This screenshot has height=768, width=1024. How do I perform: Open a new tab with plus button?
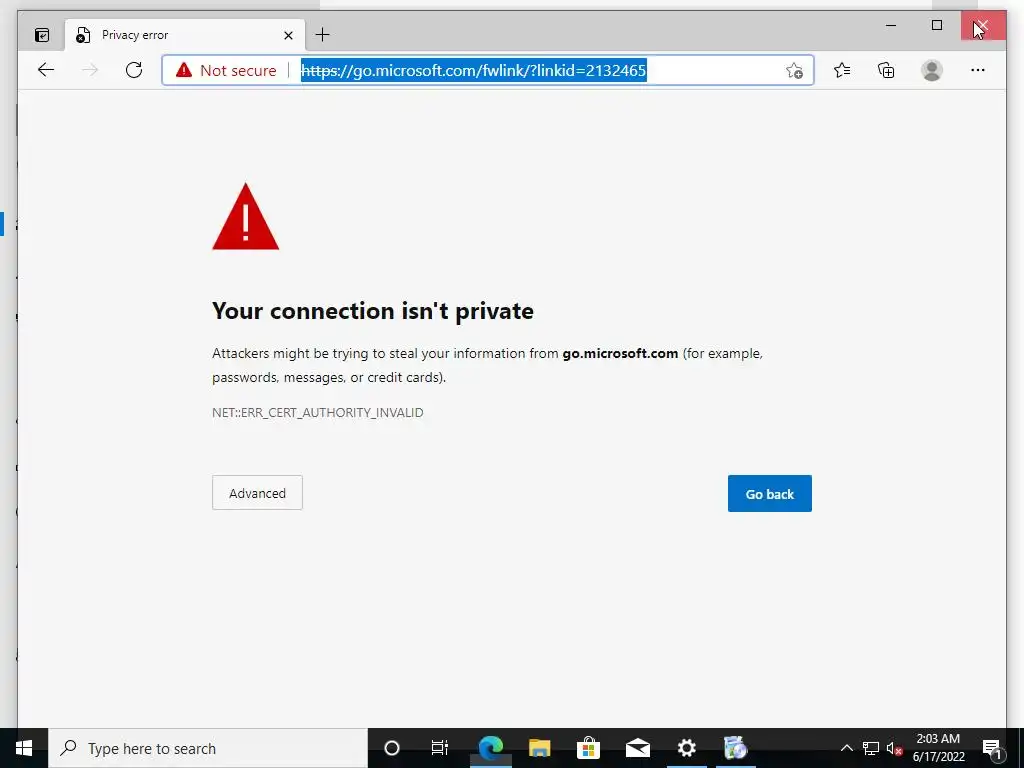323,35
